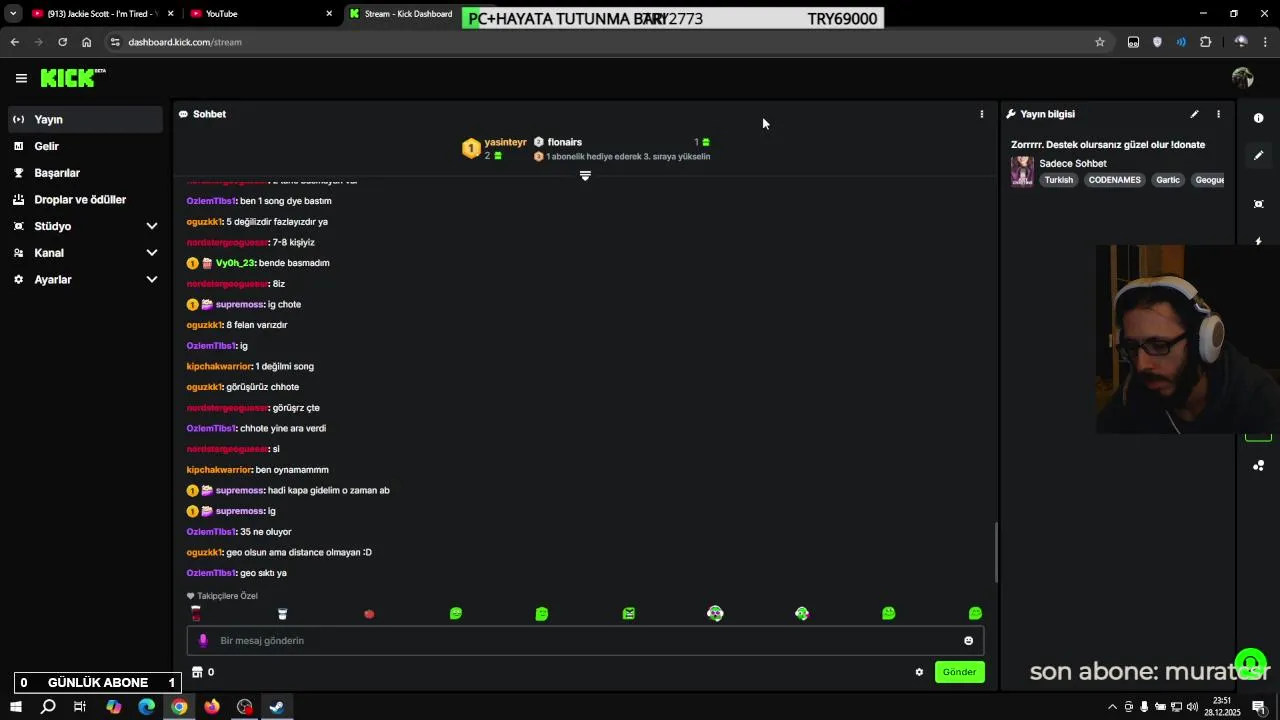Image resolution: width=1280 pixels, height=720 pixels.
Task: Focus the 'Bir mesaj gönderin' message field
Action: pos(585,641)
